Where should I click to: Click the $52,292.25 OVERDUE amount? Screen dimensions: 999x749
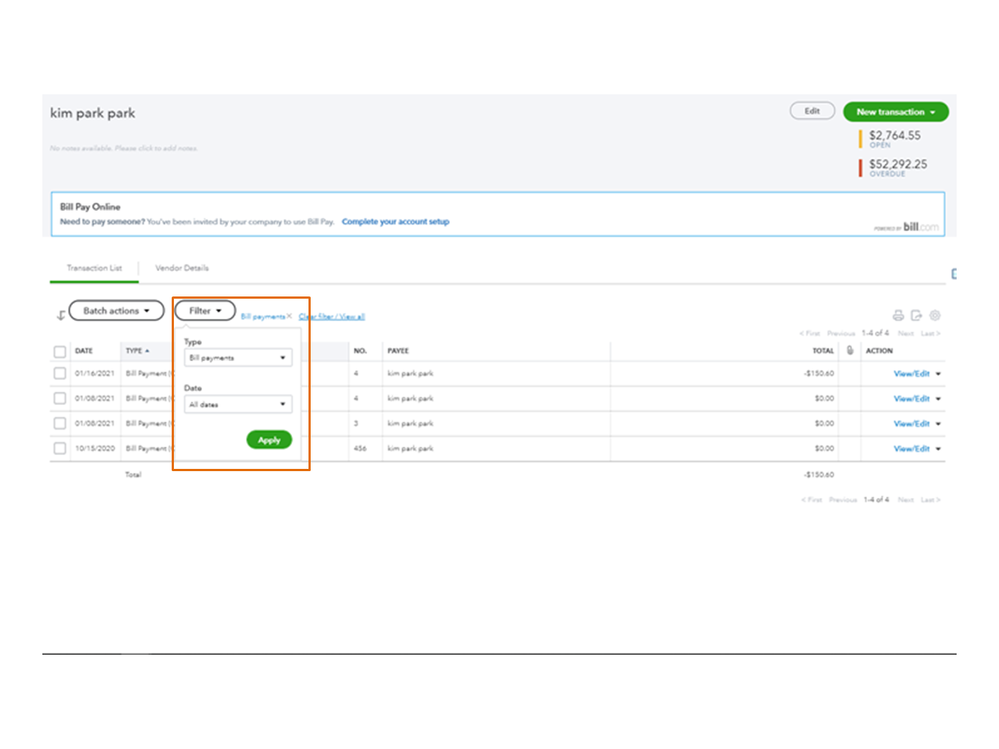898,164
